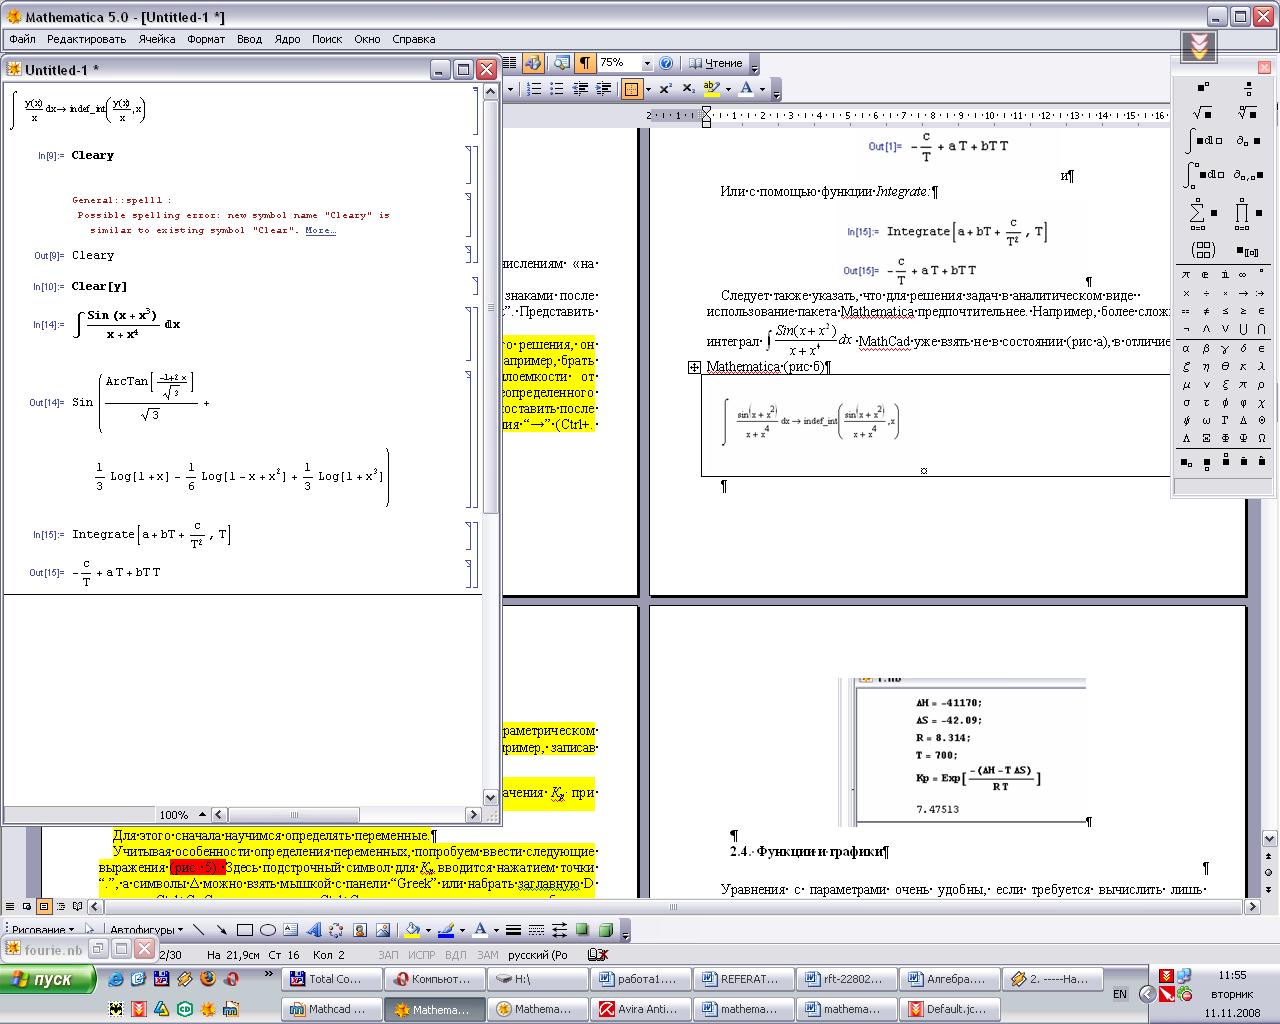
Task: Toggle outside border button in Word
Action: pyautogui.click(x=631, y=89)
